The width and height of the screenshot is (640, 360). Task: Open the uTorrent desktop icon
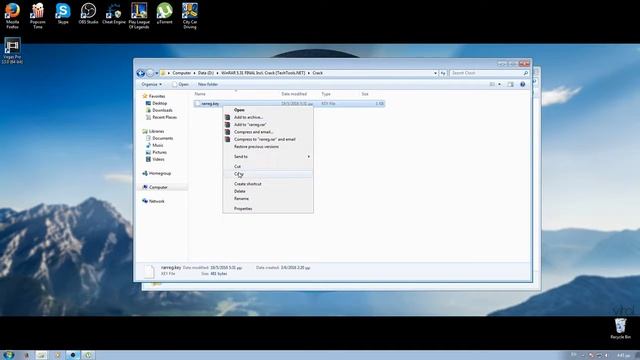click(x=164, y=13)
